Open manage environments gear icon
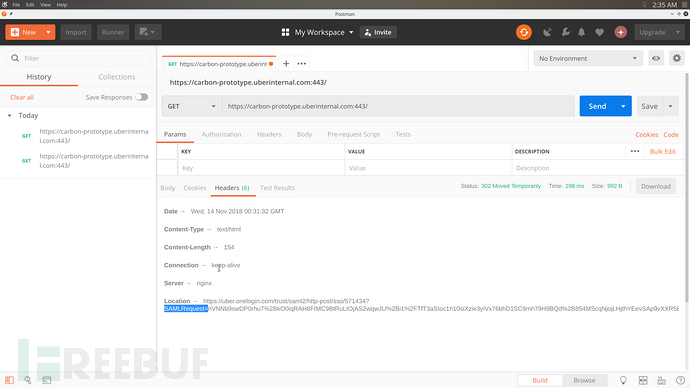The height and width of the screenshot is (388, 690). tap(677, 58)
